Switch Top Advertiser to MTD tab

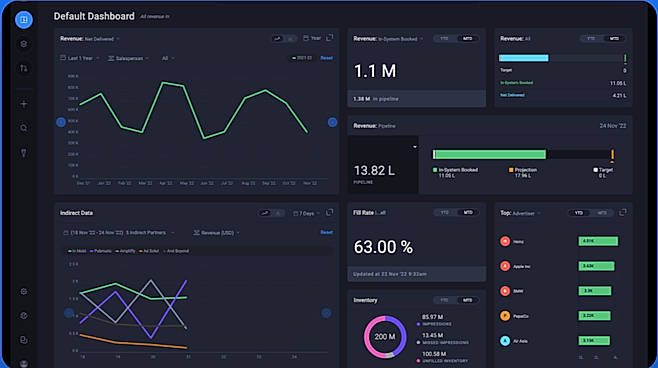[602, 213]
